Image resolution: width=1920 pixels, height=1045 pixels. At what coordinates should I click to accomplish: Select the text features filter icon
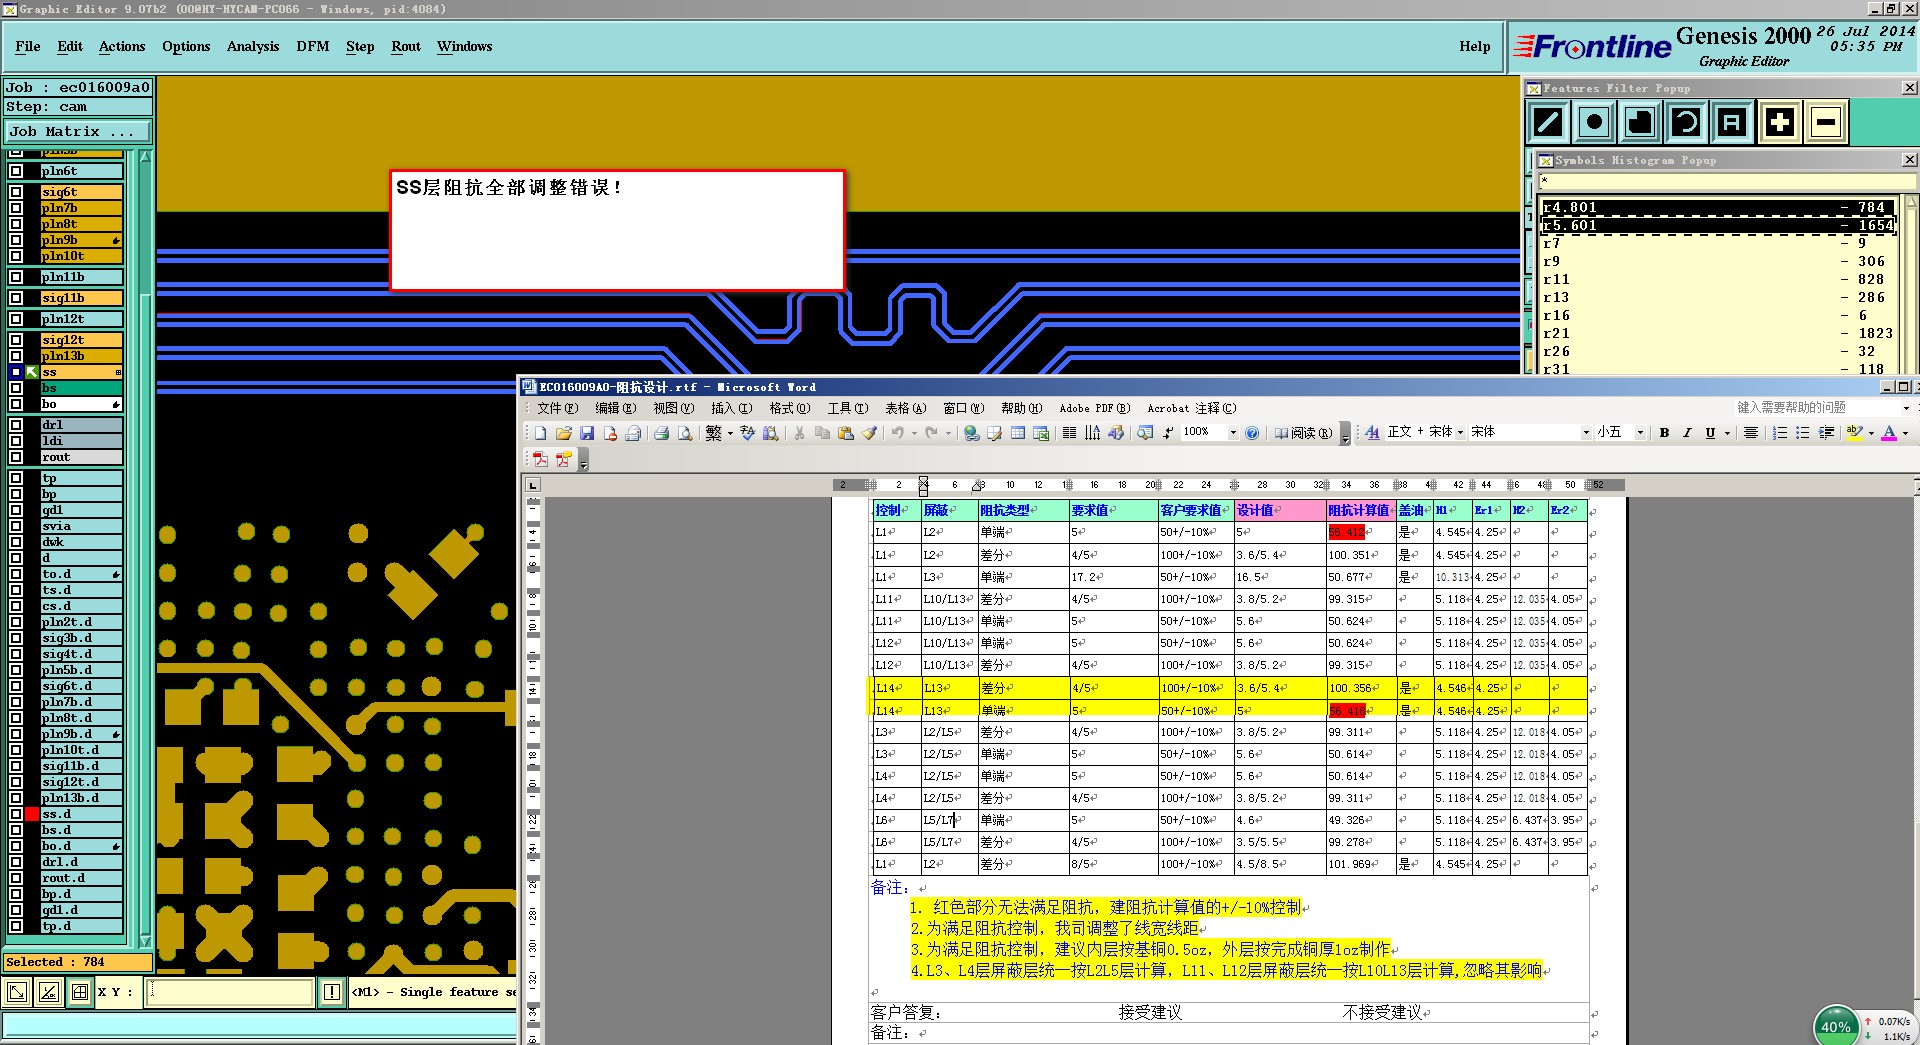coord(1732,122)
